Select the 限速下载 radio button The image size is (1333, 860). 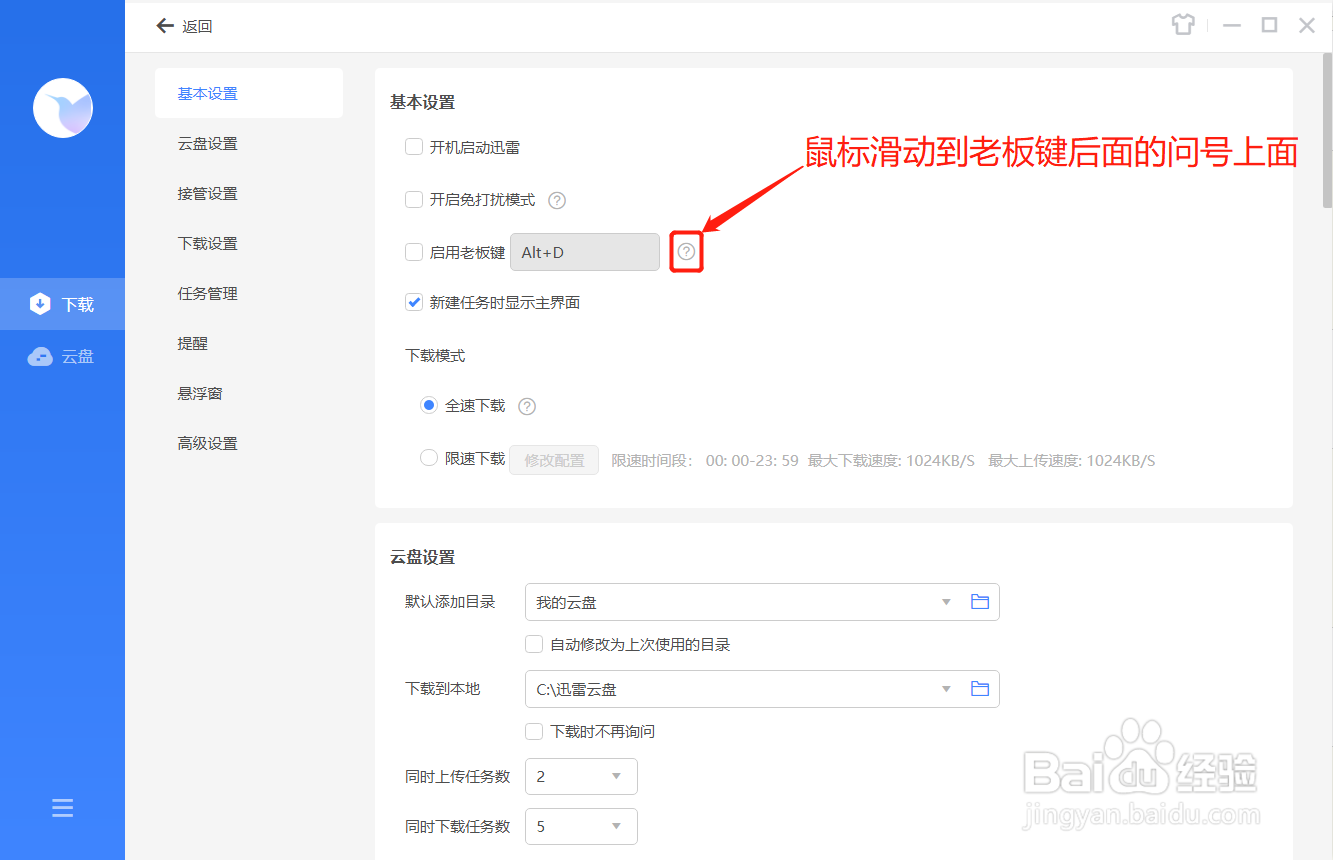[429, 458]
